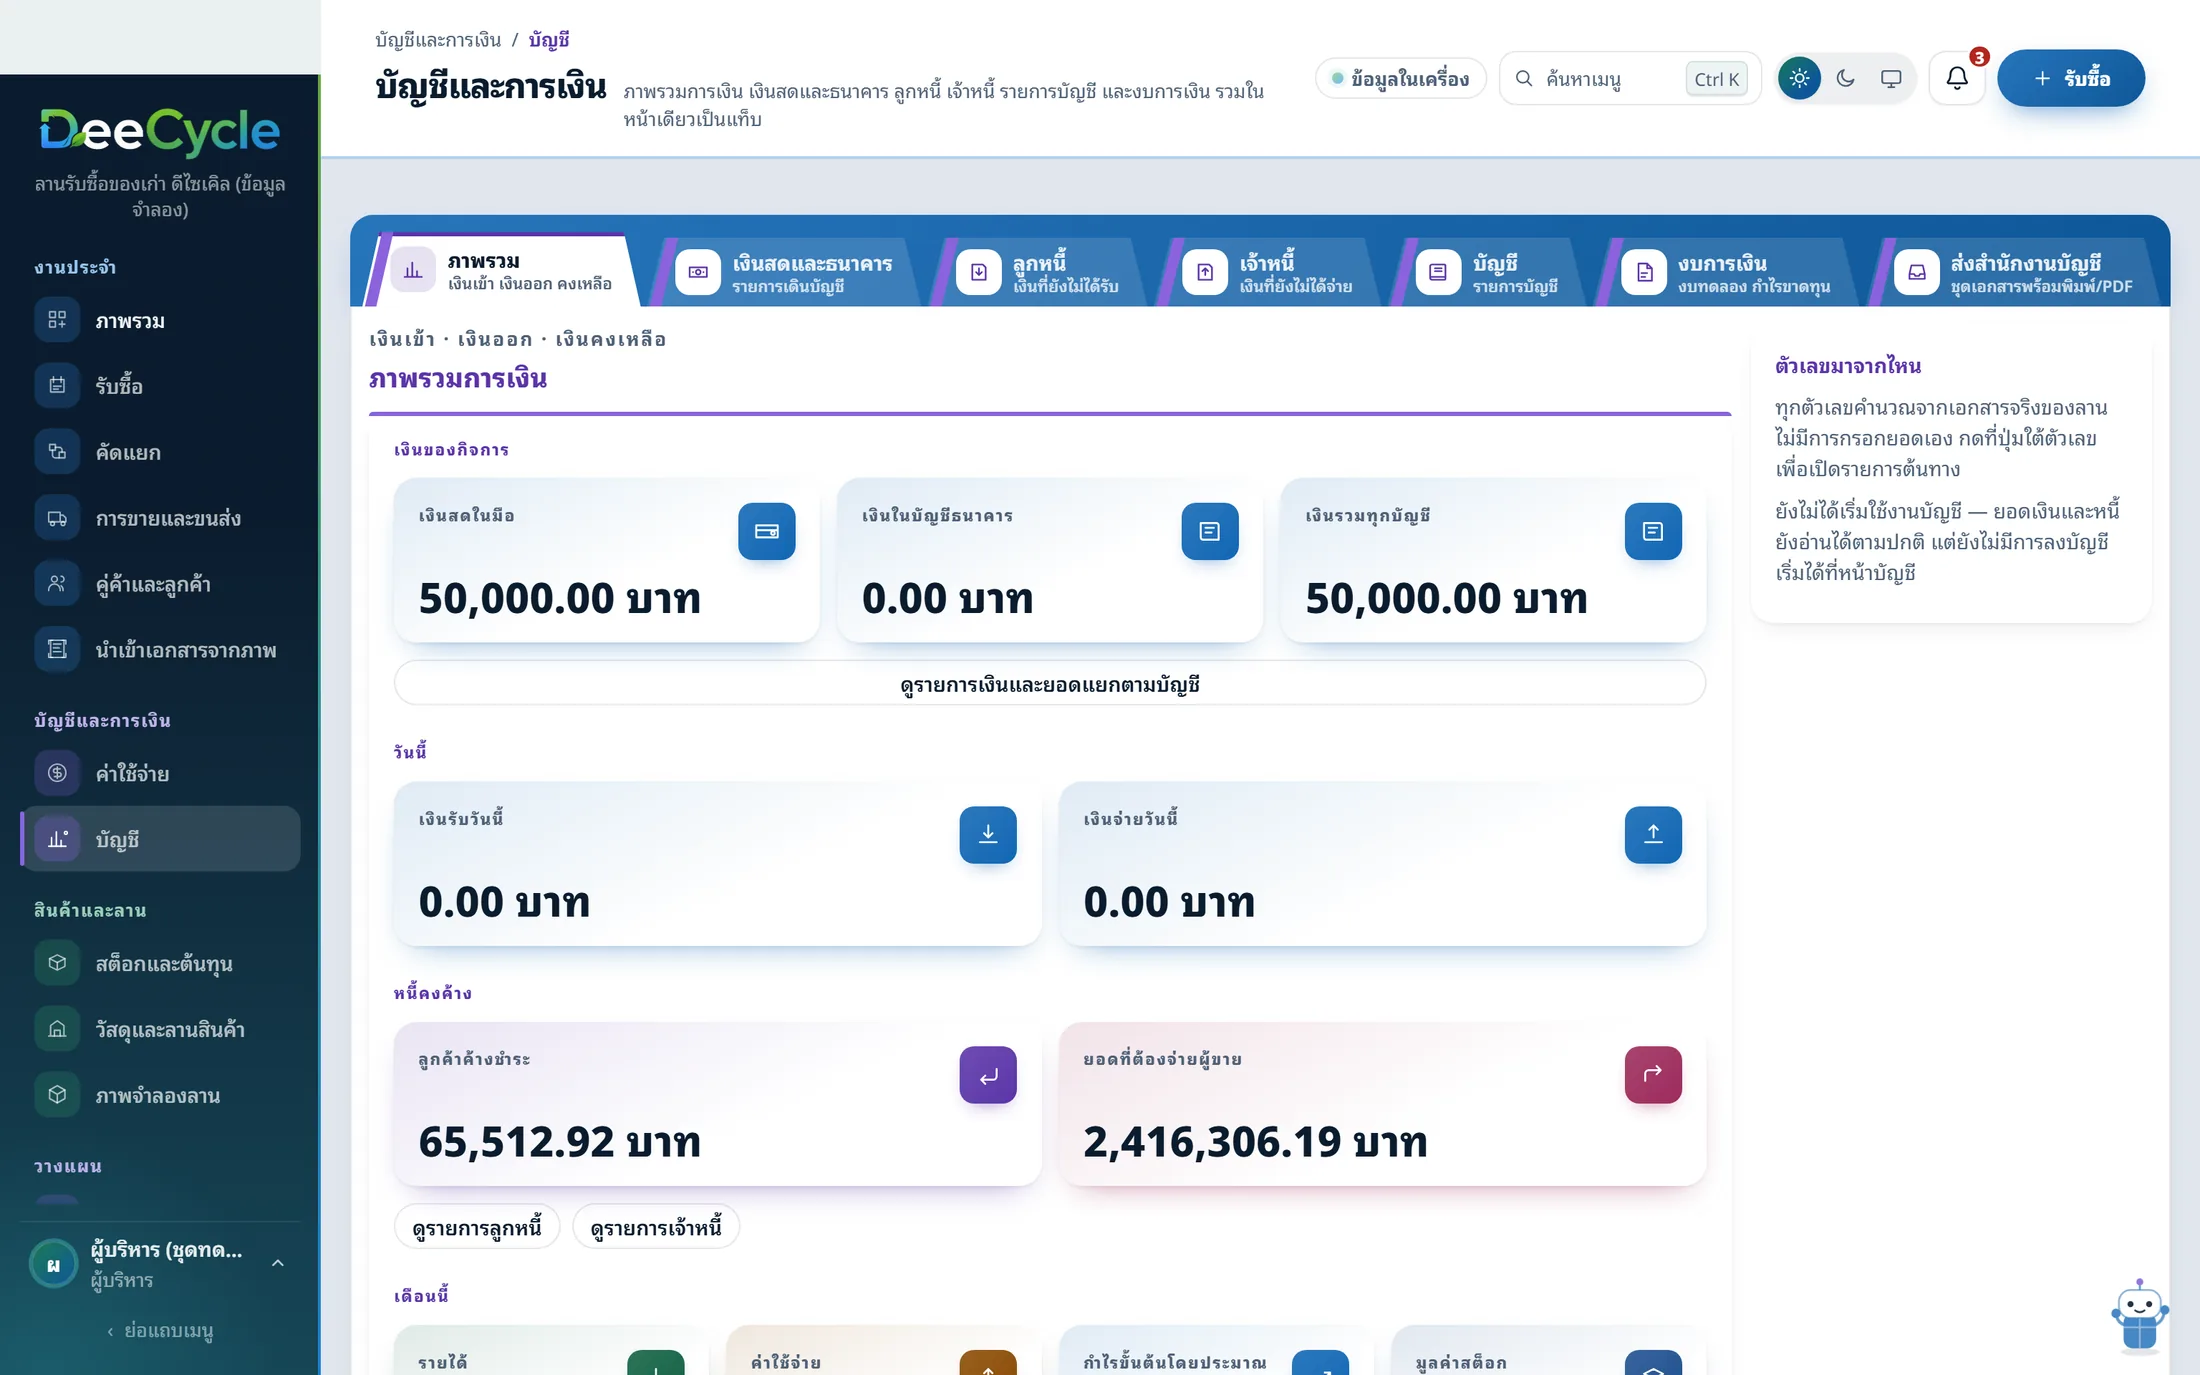Viewport: 2200px width, 1375px height.
Task: Click ดูรายการเจ้าหนี้ button
Action: (656, 1227)
